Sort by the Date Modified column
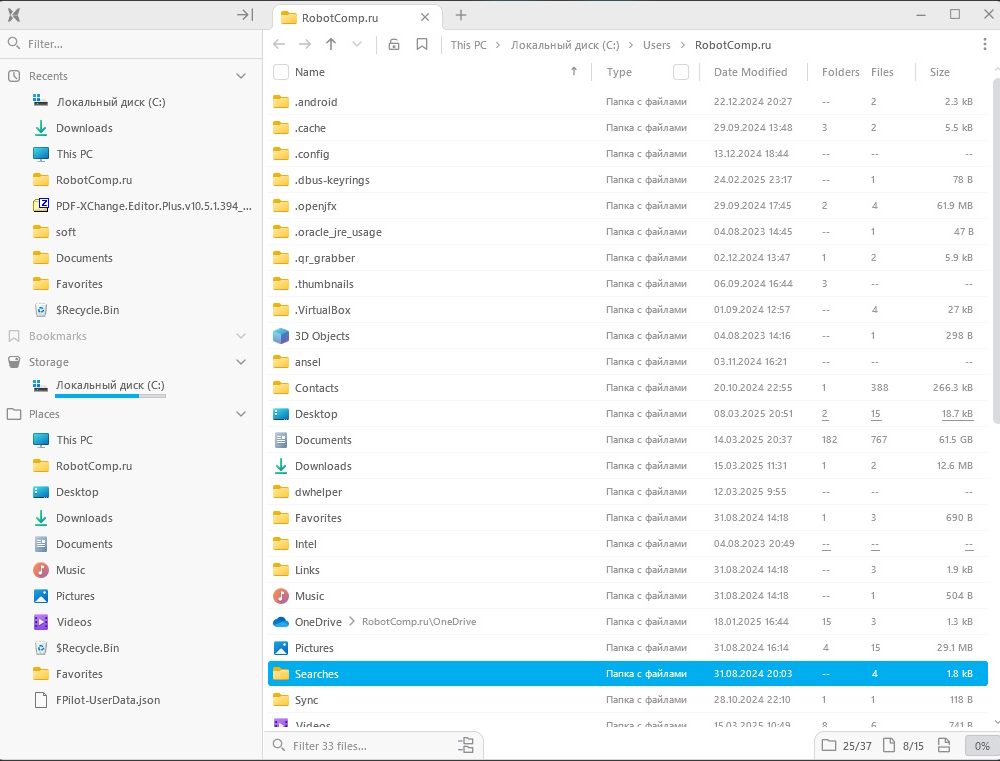Viewport: 1000px width, 761px height. 750,72
